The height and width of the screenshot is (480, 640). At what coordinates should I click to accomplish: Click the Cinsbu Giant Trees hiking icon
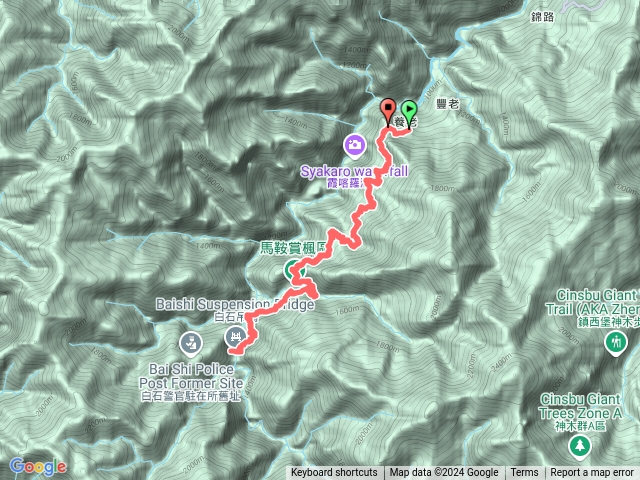(616, 342)
